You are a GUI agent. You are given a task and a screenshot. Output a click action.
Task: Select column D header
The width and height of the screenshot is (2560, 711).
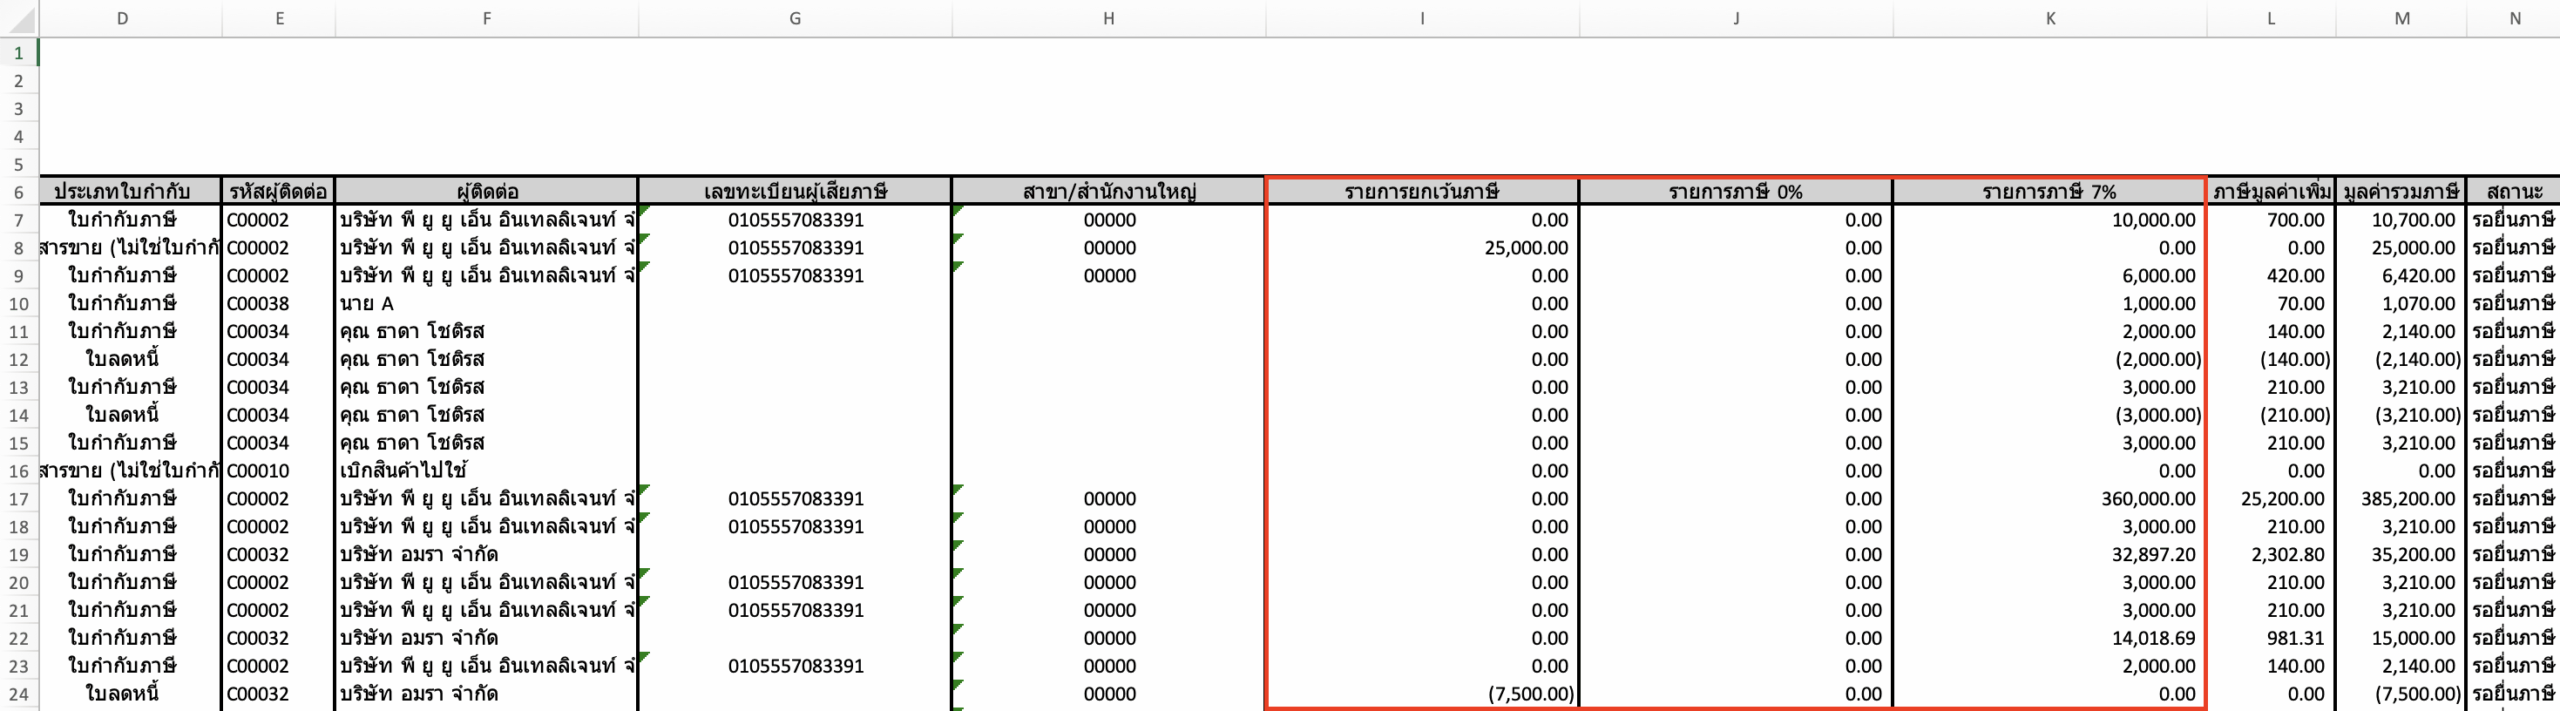click(x=122, y=18)
